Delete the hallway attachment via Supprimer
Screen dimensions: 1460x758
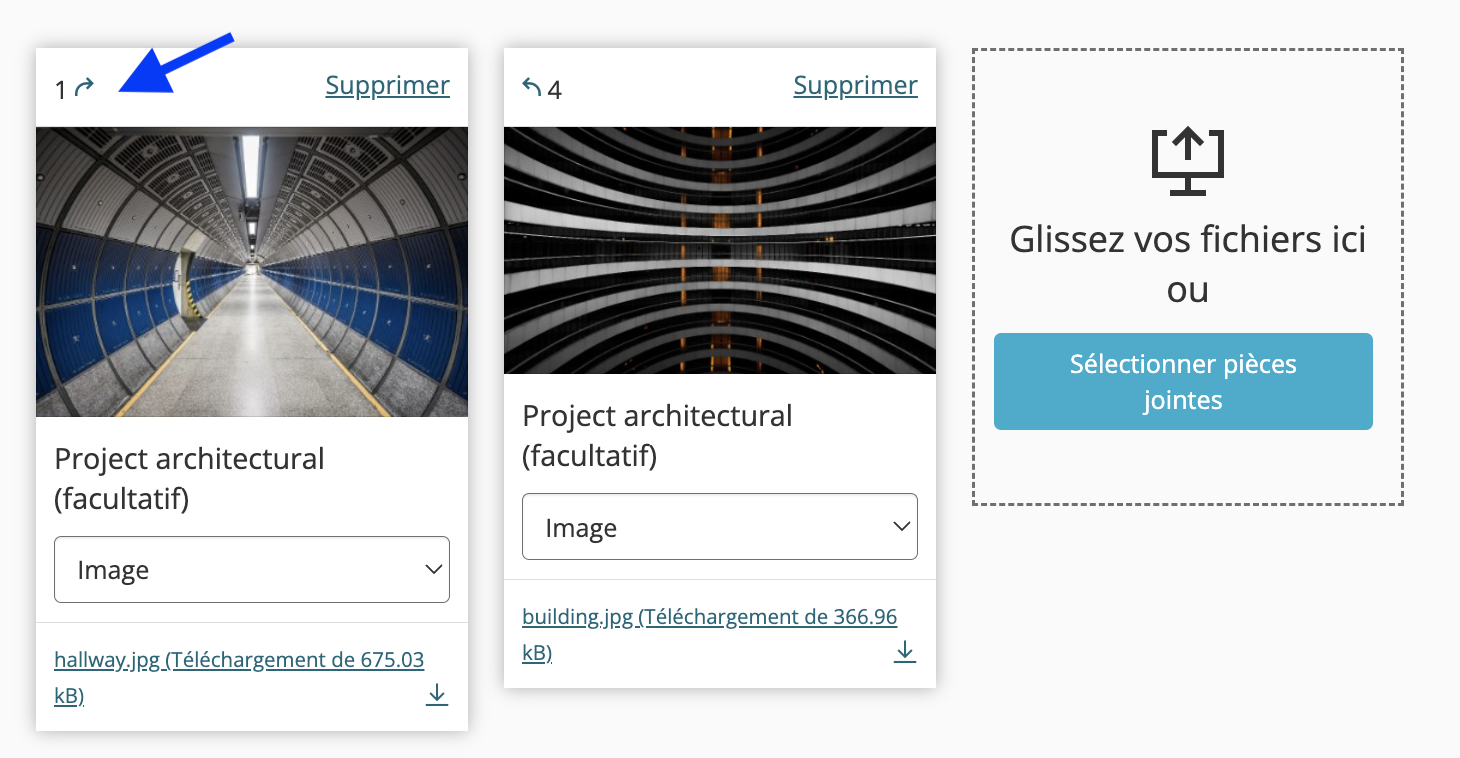[388, 86]
